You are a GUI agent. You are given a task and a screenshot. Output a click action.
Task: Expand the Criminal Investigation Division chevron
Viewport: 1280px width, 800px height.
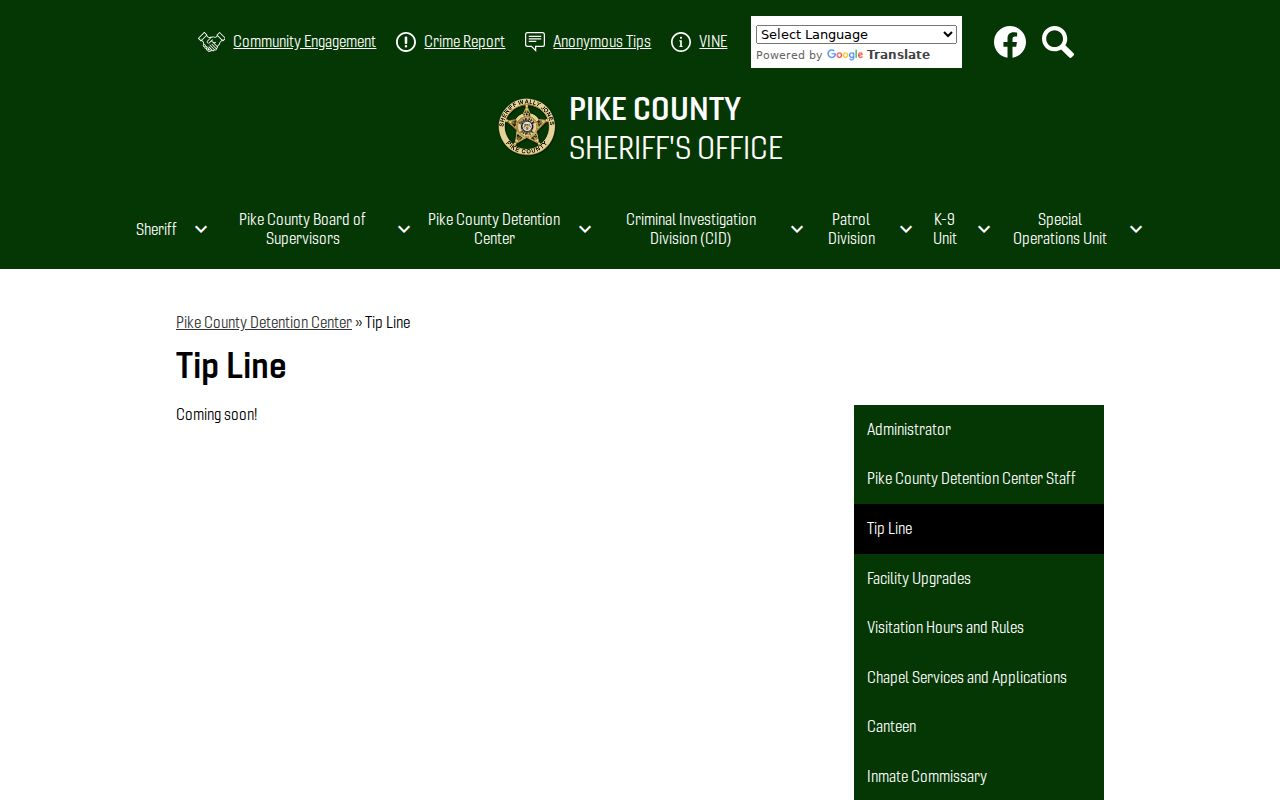(797, 229)
